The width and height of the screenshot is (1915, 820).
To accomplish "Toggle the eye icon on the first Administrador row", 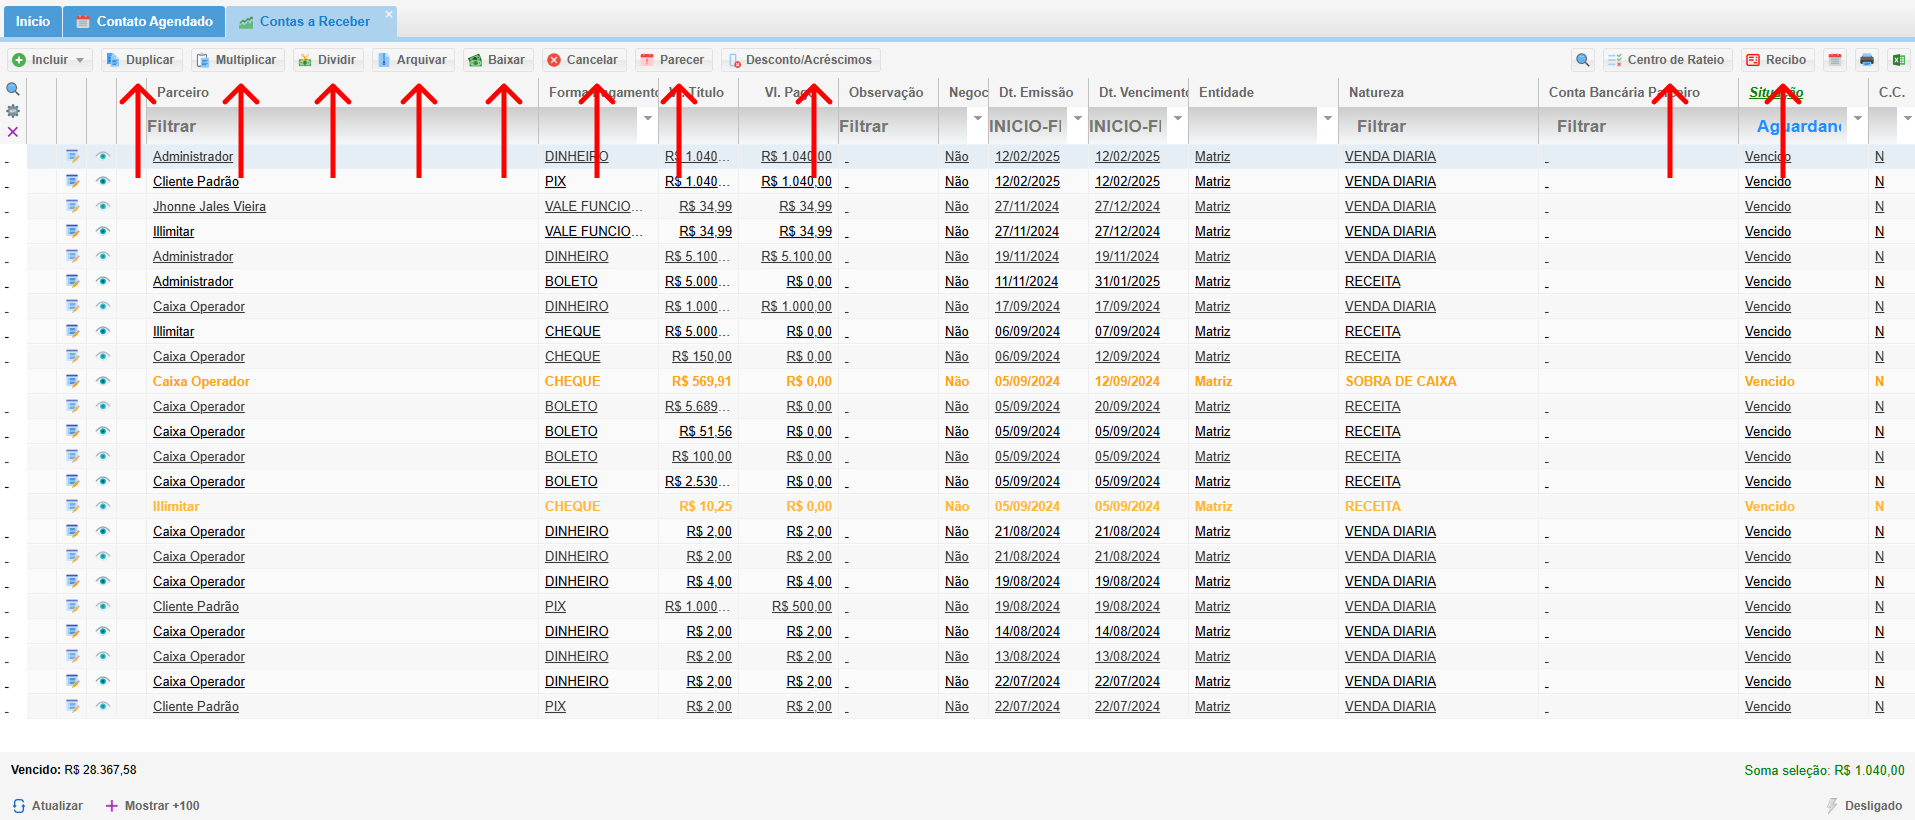I will tap(102, 156).
